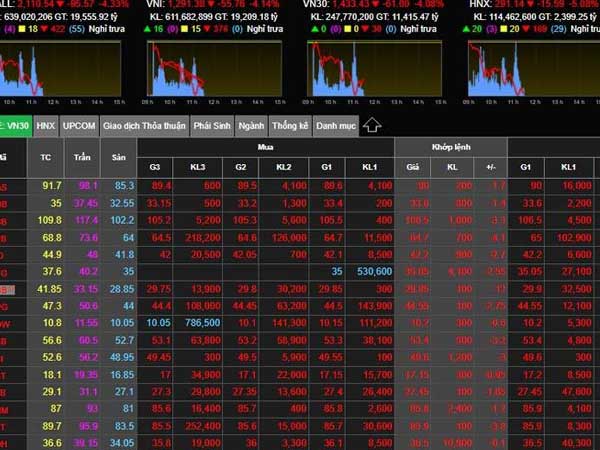Screen dimensions: 600x450
Task: Click the sell volume 102,900
Action: click(574, 238)
